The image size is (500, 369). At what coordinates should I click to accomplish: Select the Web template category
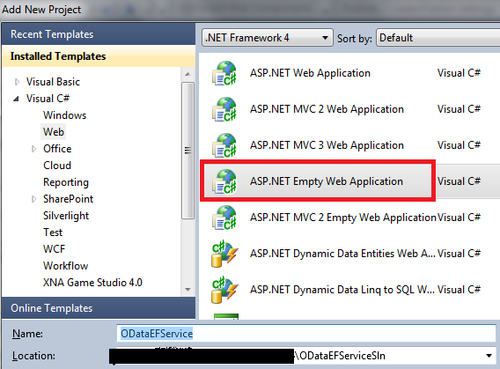53,132
